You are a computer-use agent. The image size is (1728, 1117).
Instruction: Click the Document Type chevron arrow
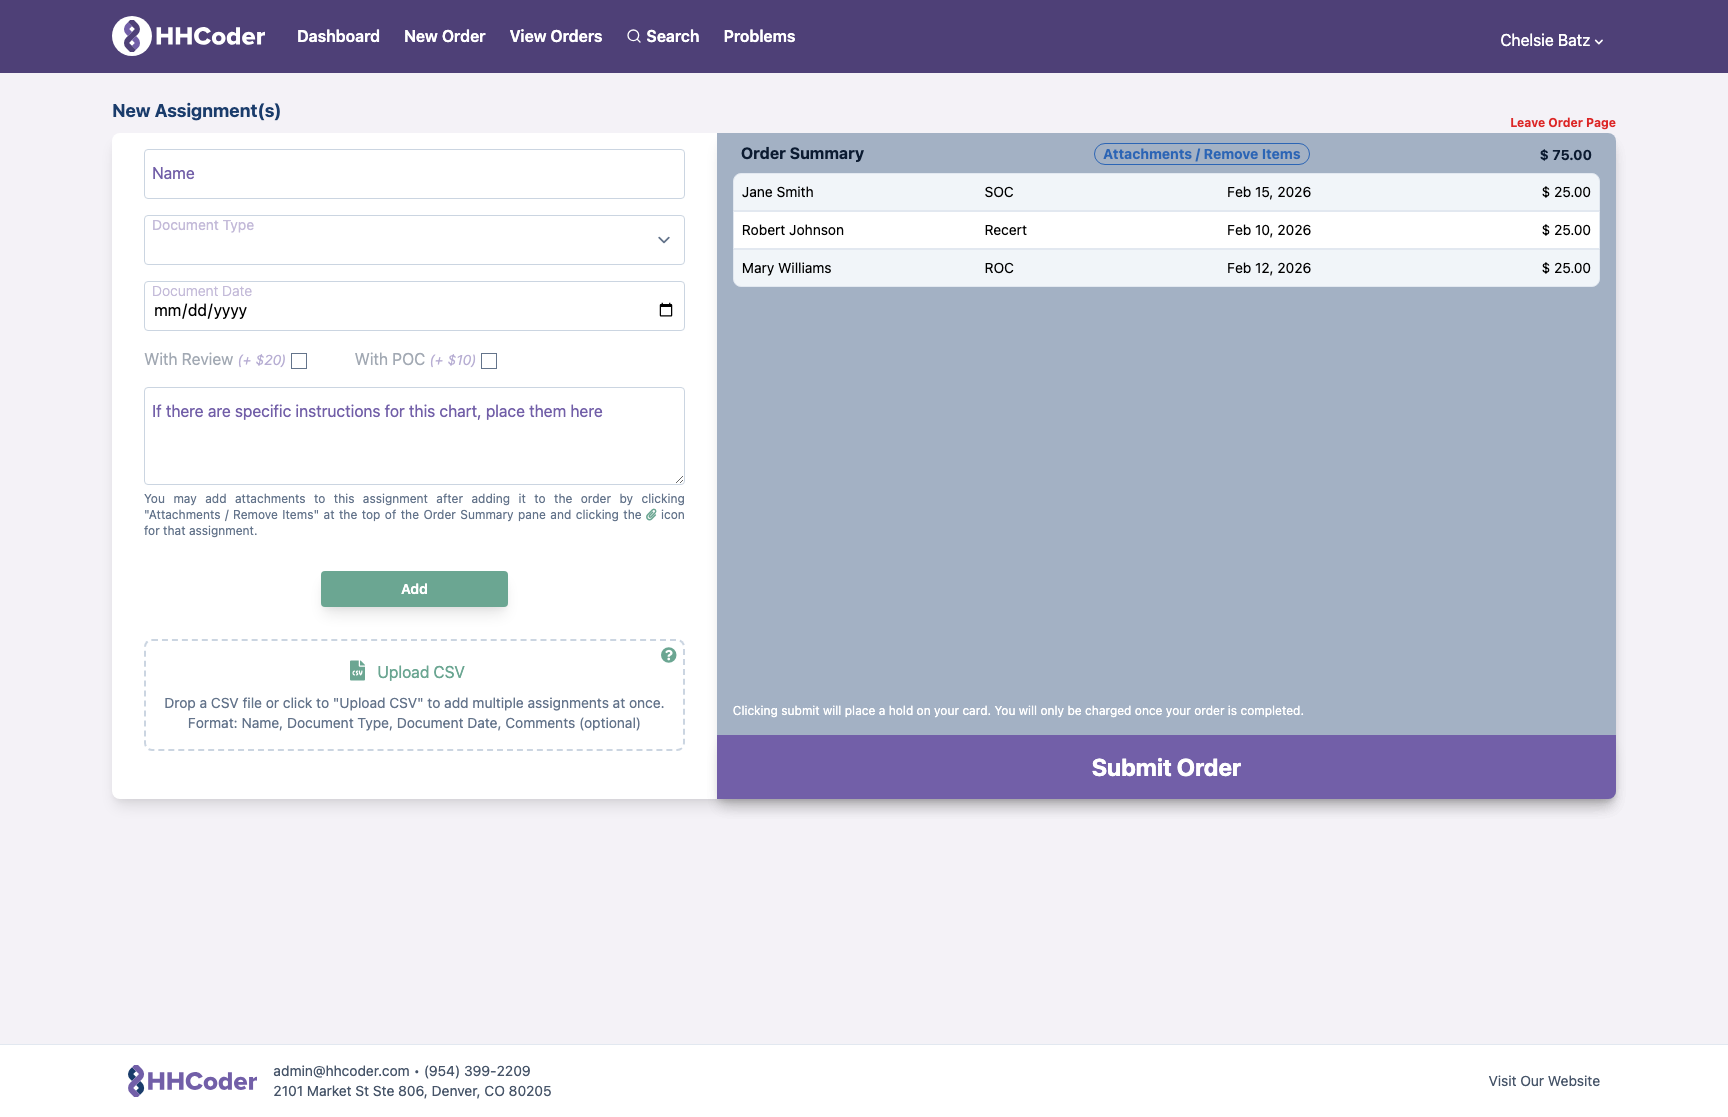tap(663, 240)
